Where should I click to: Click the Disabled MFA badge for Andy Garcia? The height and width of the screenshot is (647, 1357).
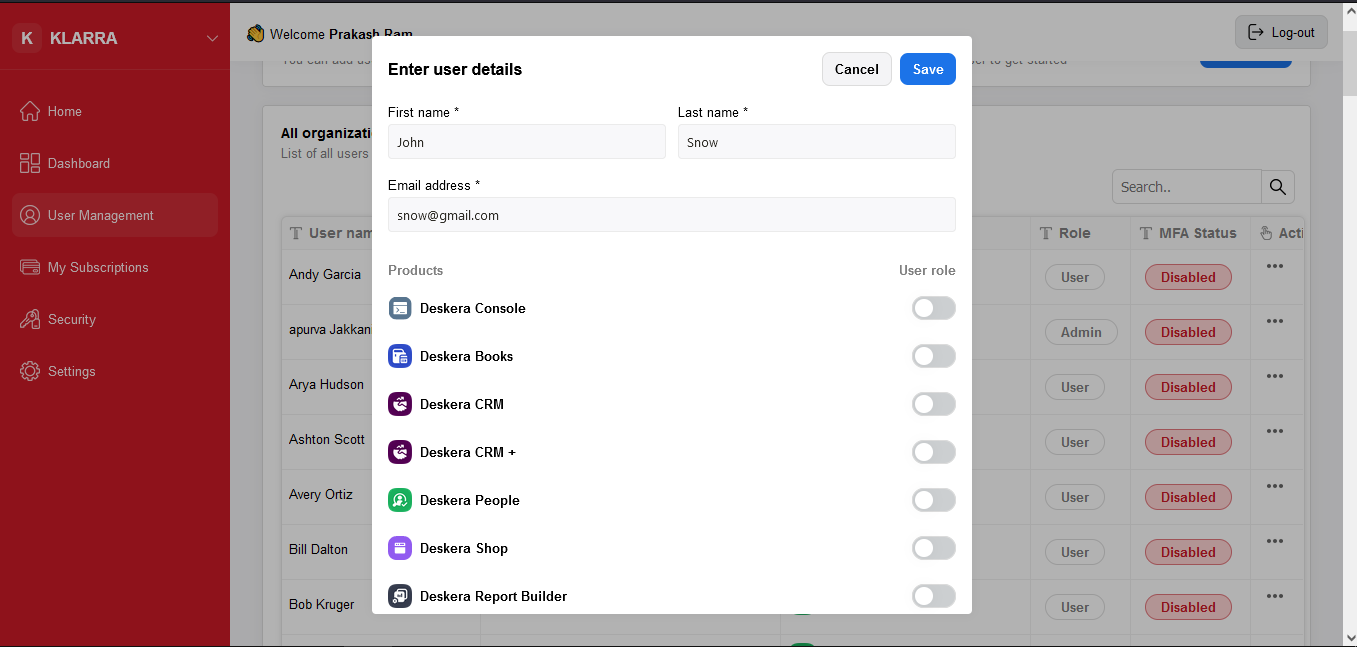pyautogui.click(x=1188, y=277)
